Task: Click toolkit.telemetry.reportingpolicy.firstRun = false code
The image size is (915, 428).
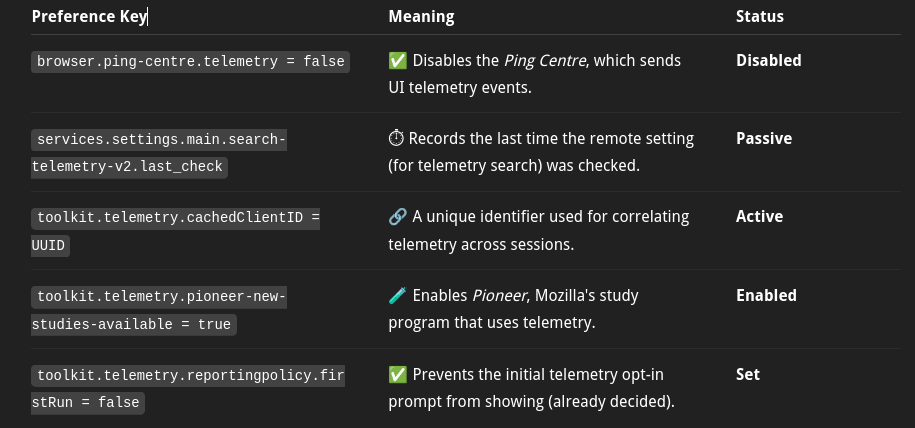Action: point(188,389)
